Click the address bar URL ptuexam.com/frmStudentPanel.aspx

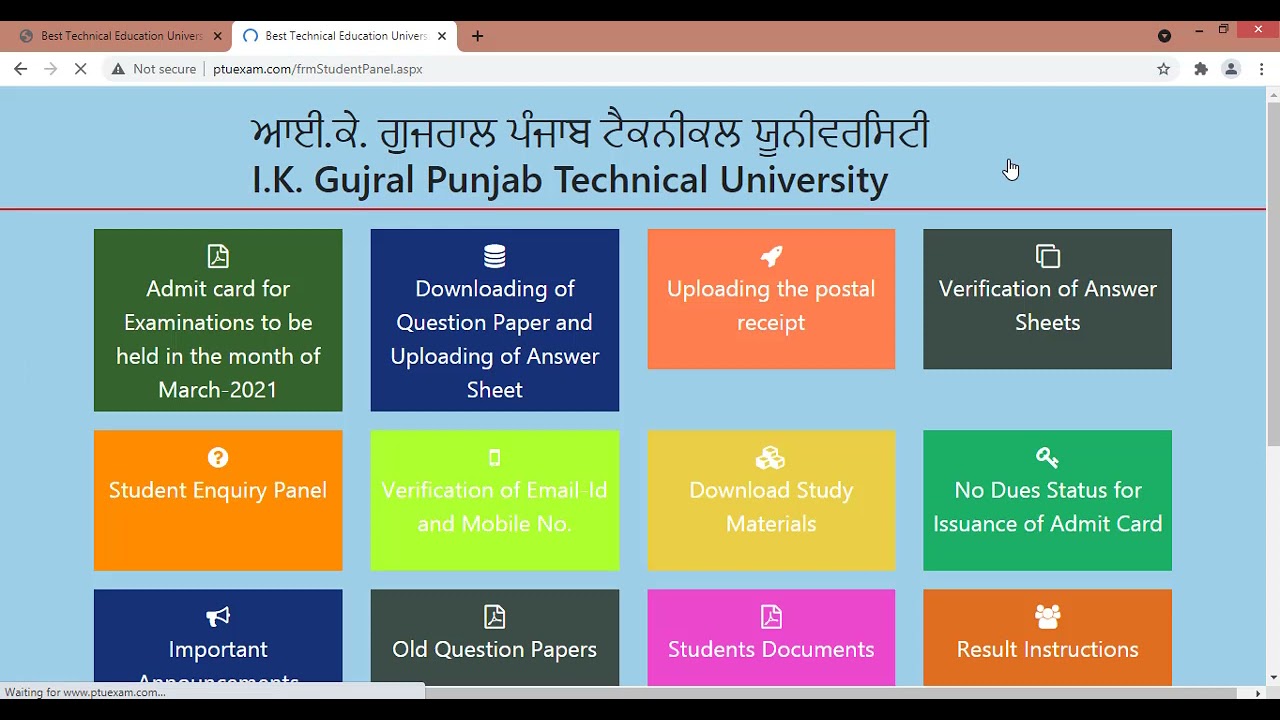(318, 69)
